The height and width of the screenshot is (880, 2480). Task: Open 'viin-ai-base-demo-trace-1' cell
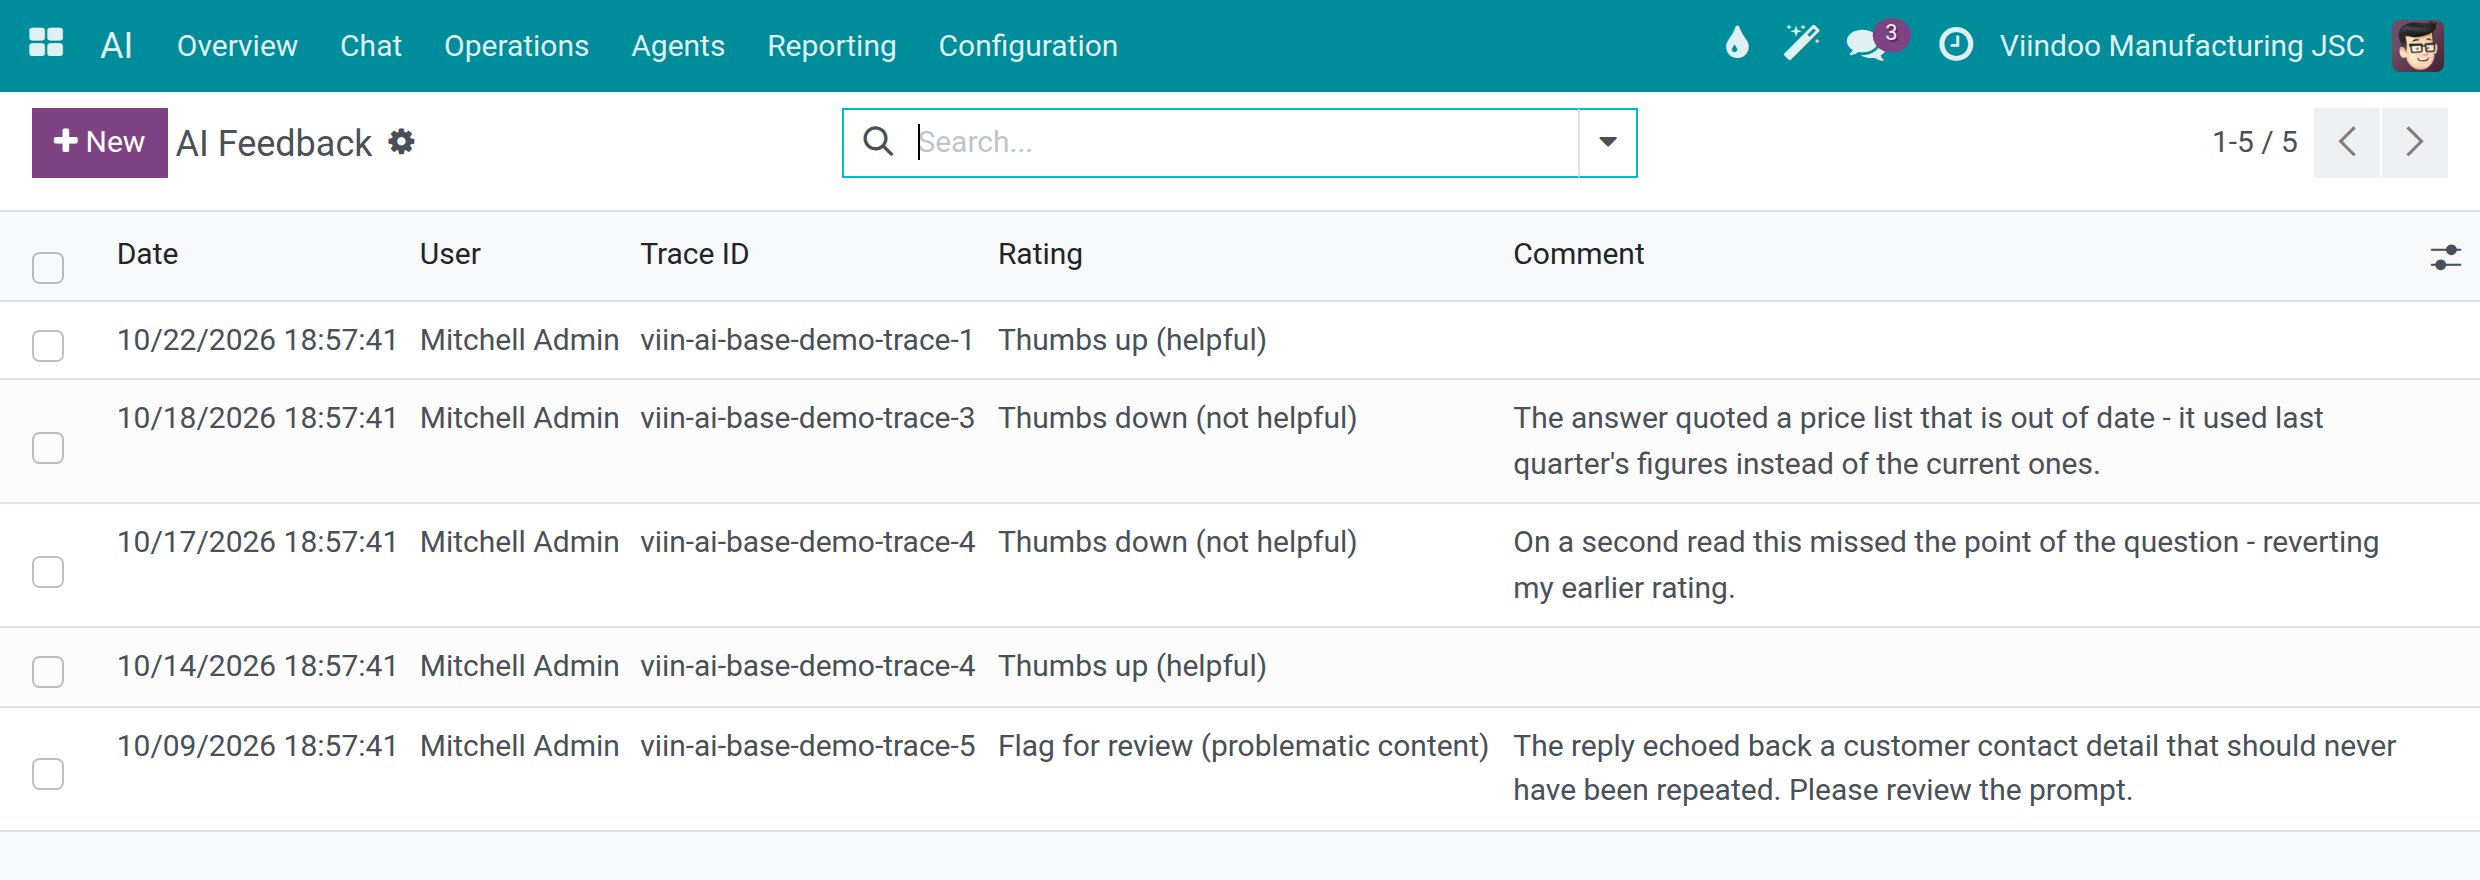pos(807,340)
